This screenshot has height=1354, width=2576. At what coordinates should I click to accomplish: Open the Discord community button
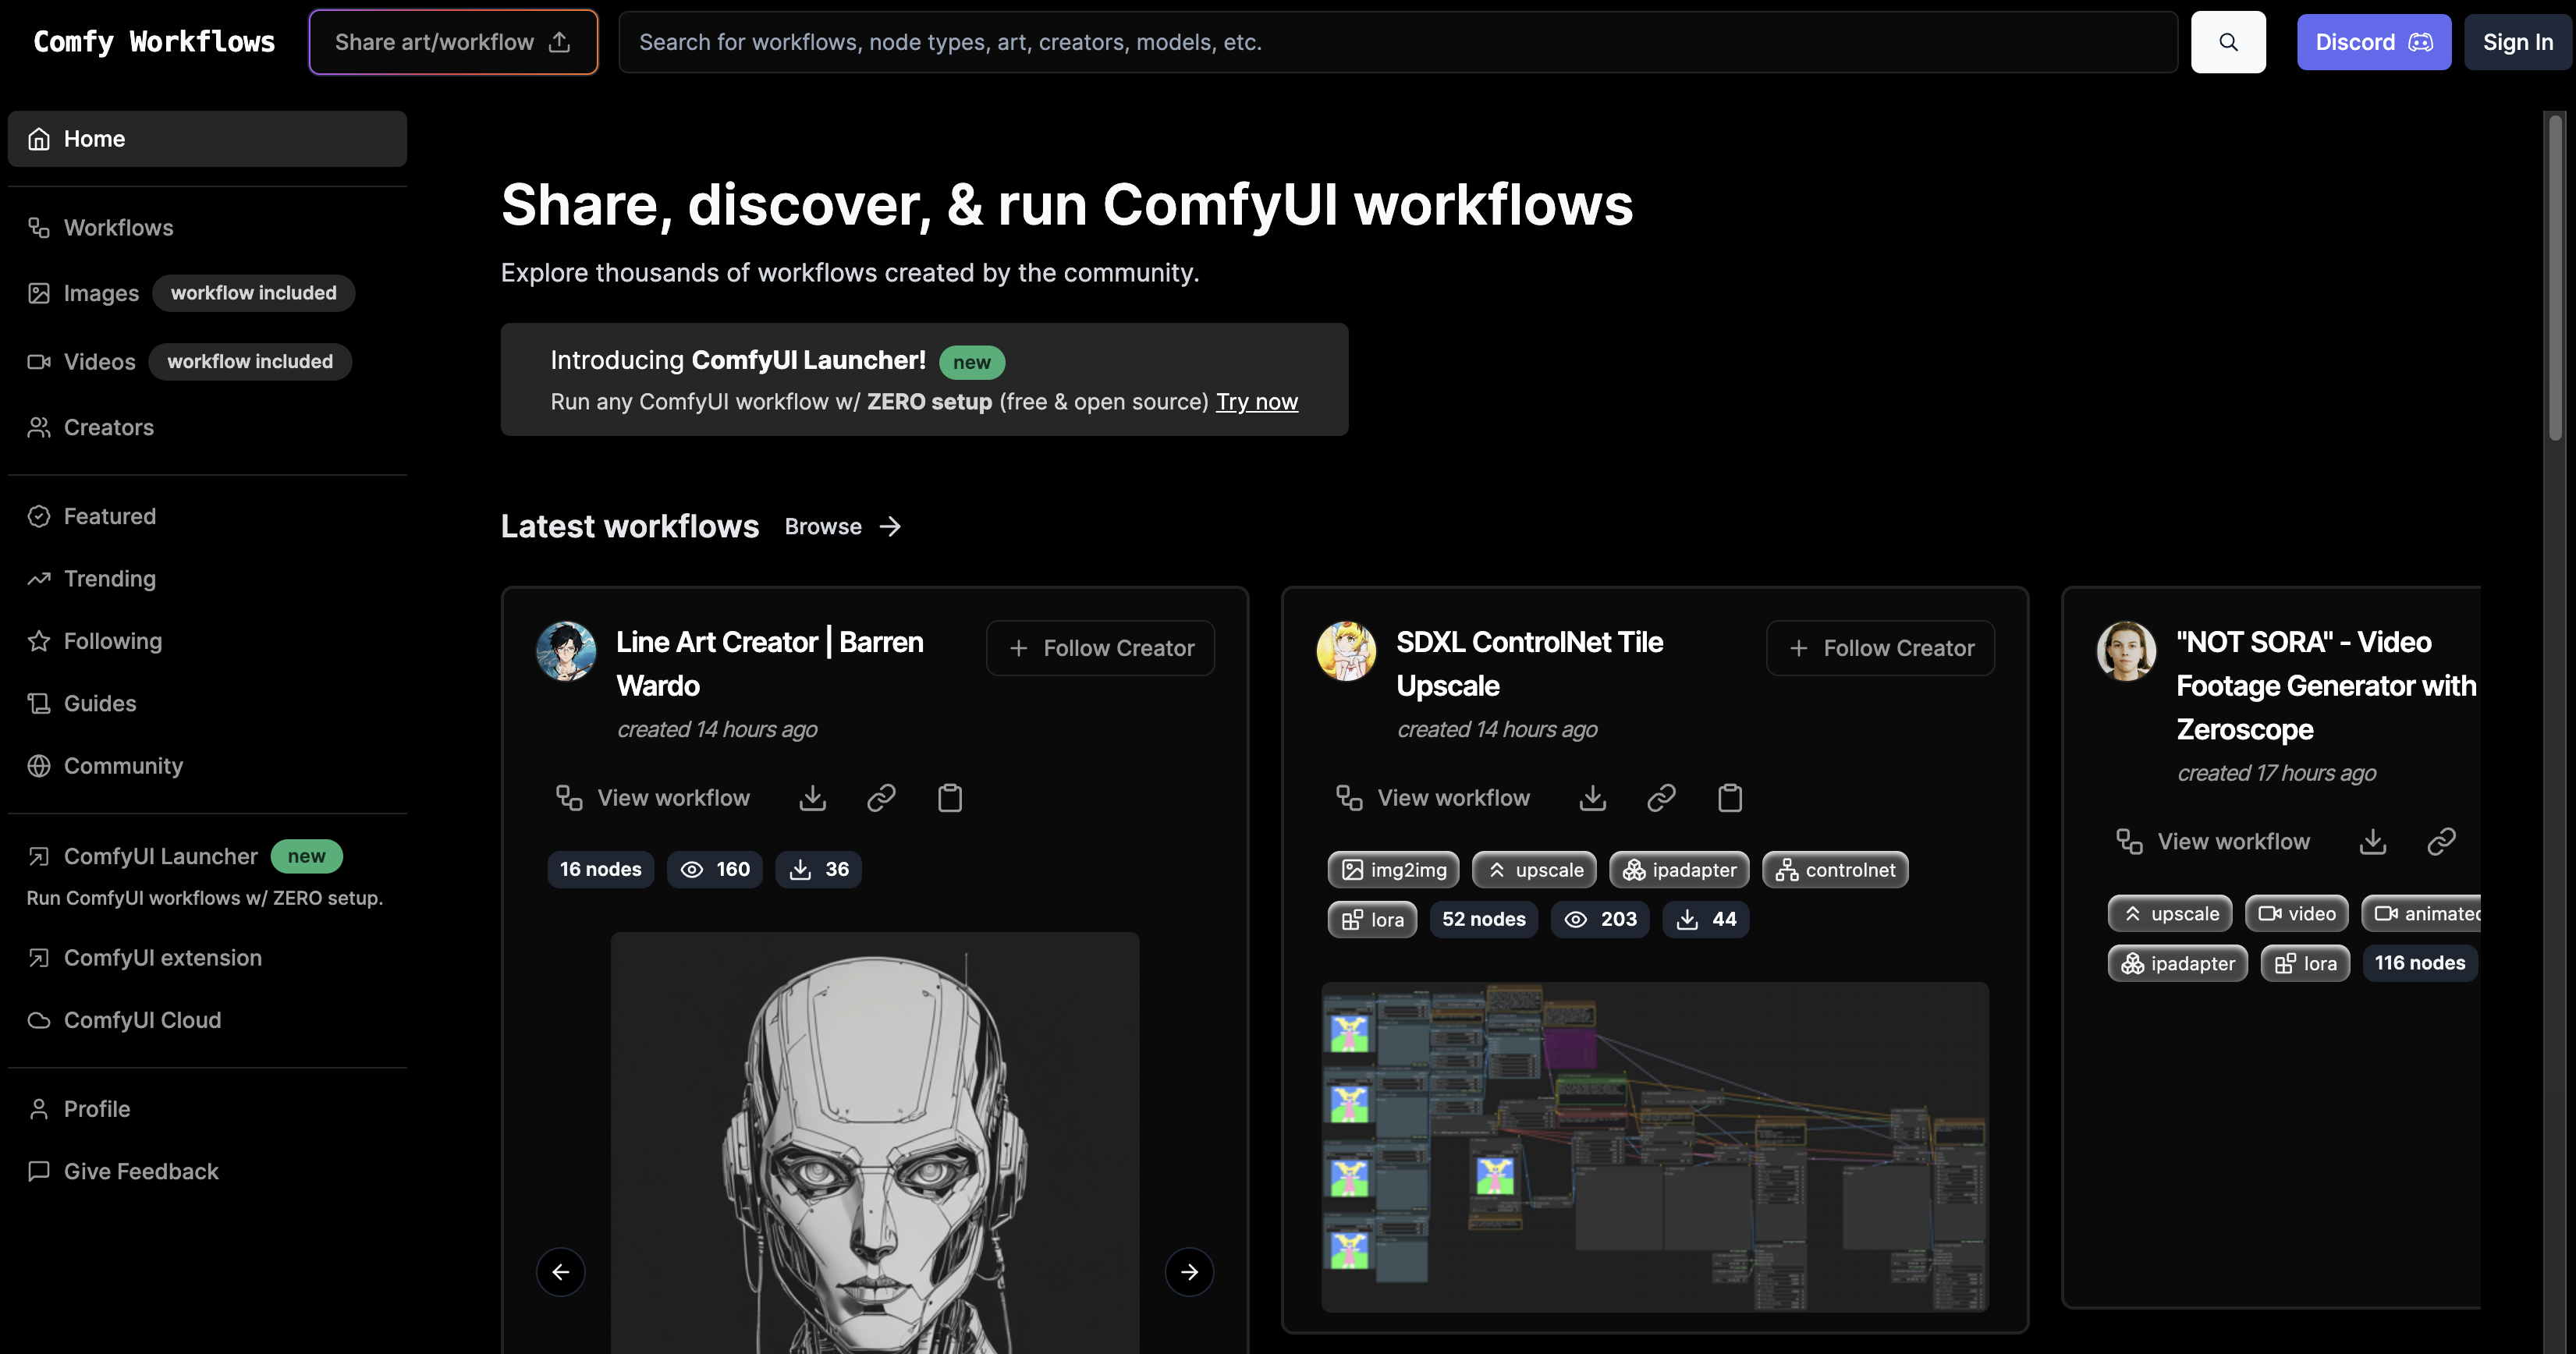click(2373, 42)
